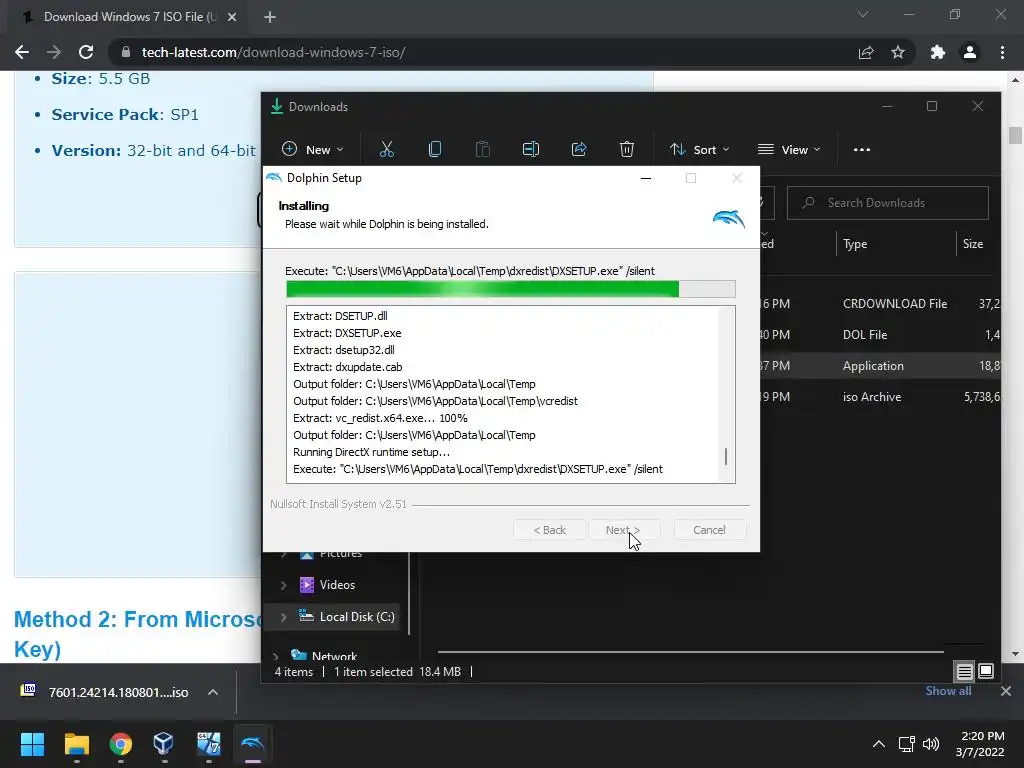Click the install log scrollbar thumb
Image resolution: width=1024 pixels, height=768 pixels.
click(x=726, y=456)
